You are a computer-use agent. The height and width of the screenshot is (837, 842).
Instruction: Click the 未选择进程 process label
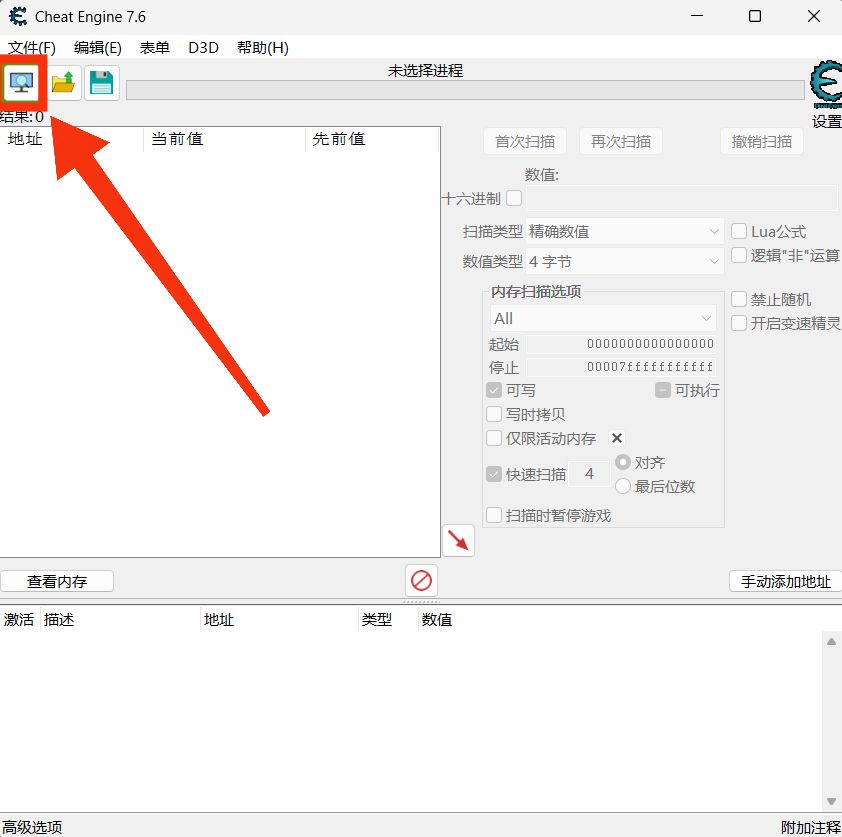[x=425, y=70]
